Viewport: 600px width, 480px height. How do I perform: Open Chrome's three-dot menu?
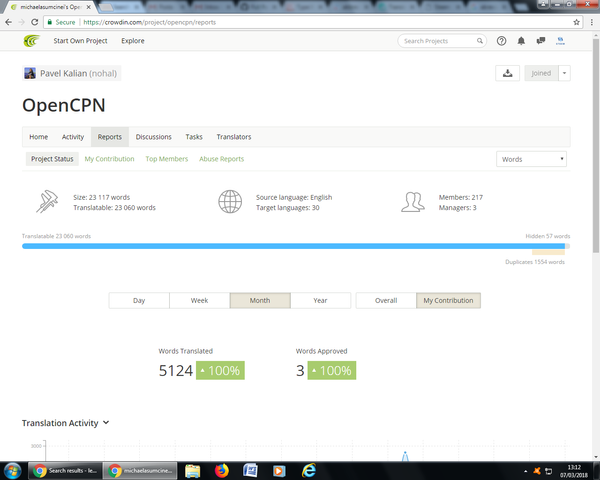592,22
